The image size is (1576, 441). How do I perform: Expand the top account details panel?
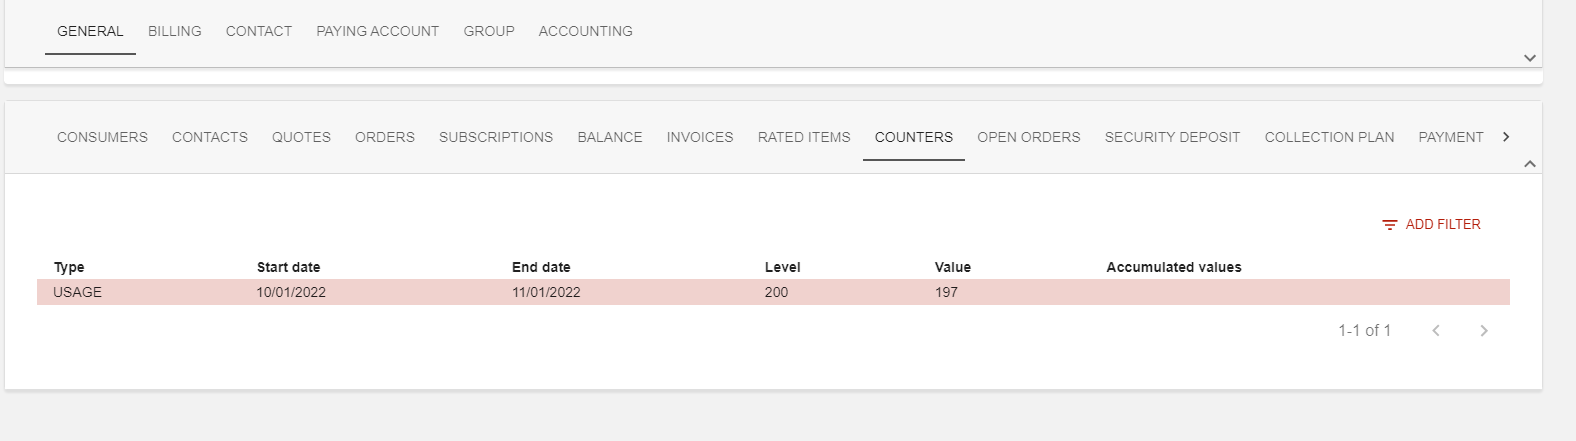pyautogui.click(x=1529, y=58)
